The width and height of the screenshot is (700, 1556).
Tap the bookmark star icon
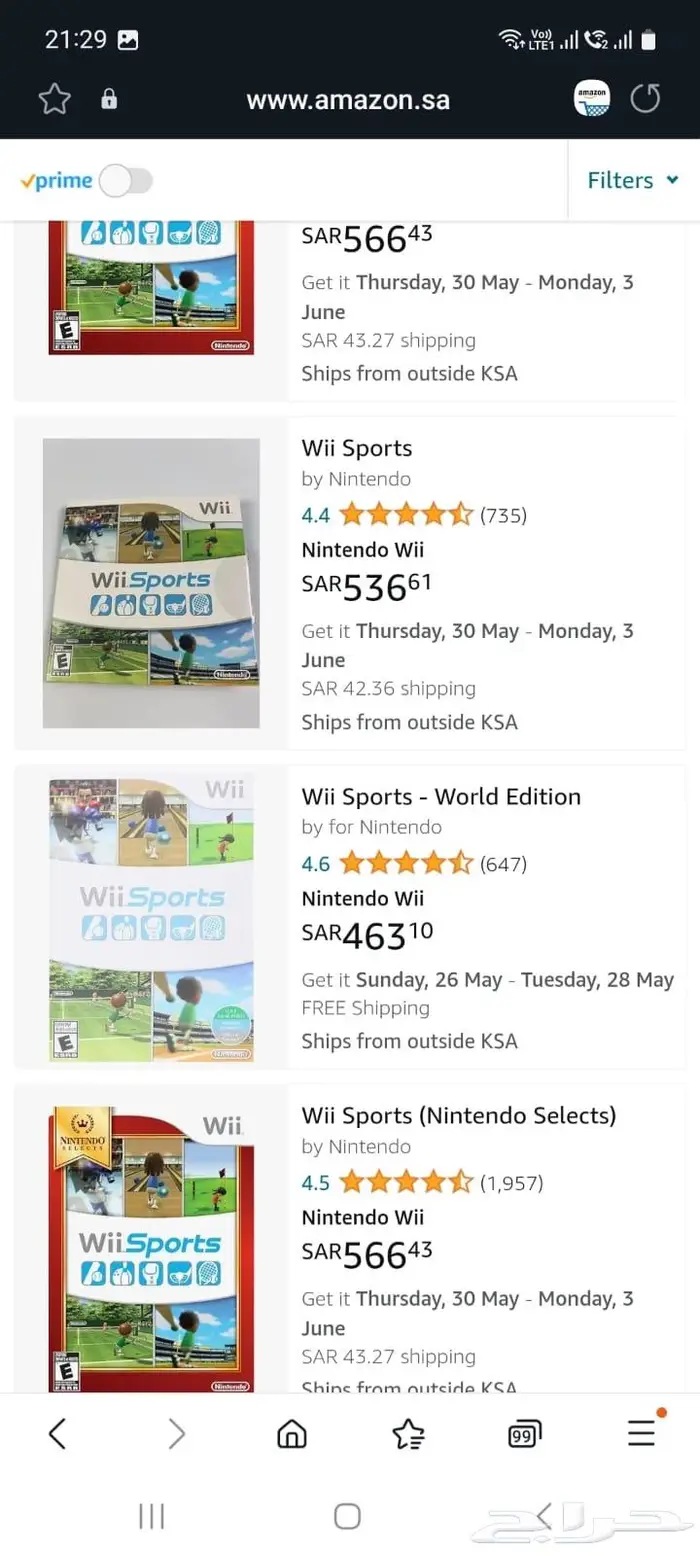(x=55, y=99)
